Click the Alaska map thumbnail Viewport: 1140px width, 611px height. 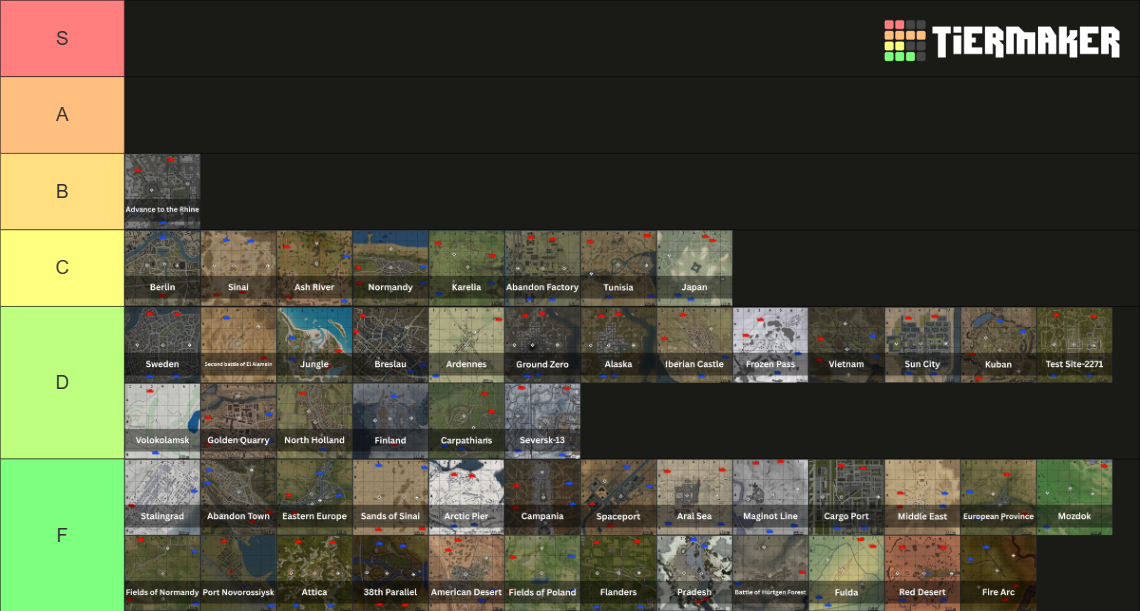pos(618,345)
